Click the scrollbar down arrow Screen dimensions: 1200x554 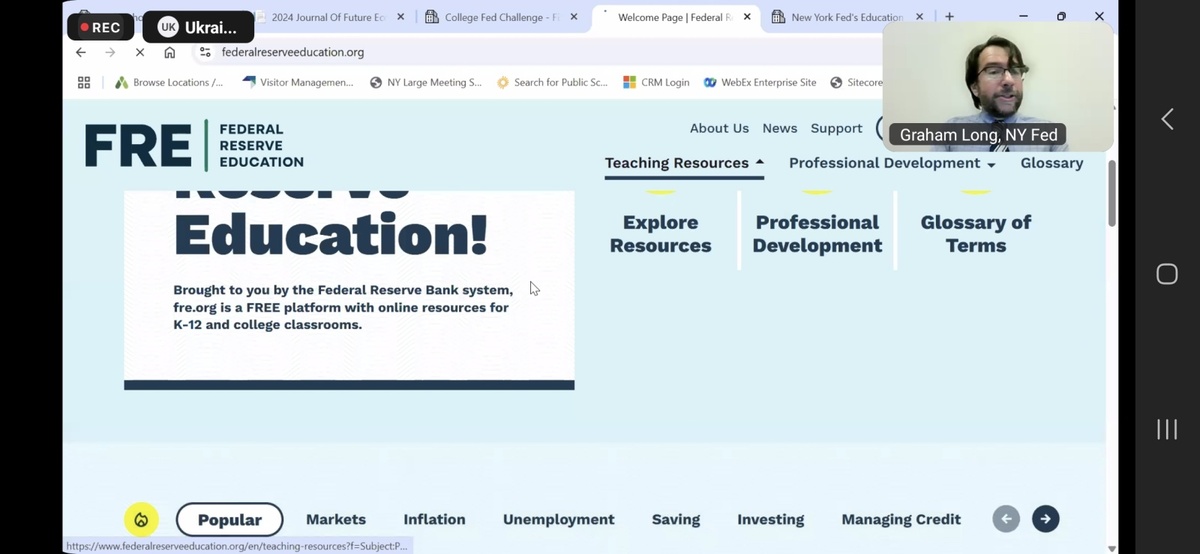click(x=1112, y=547)
